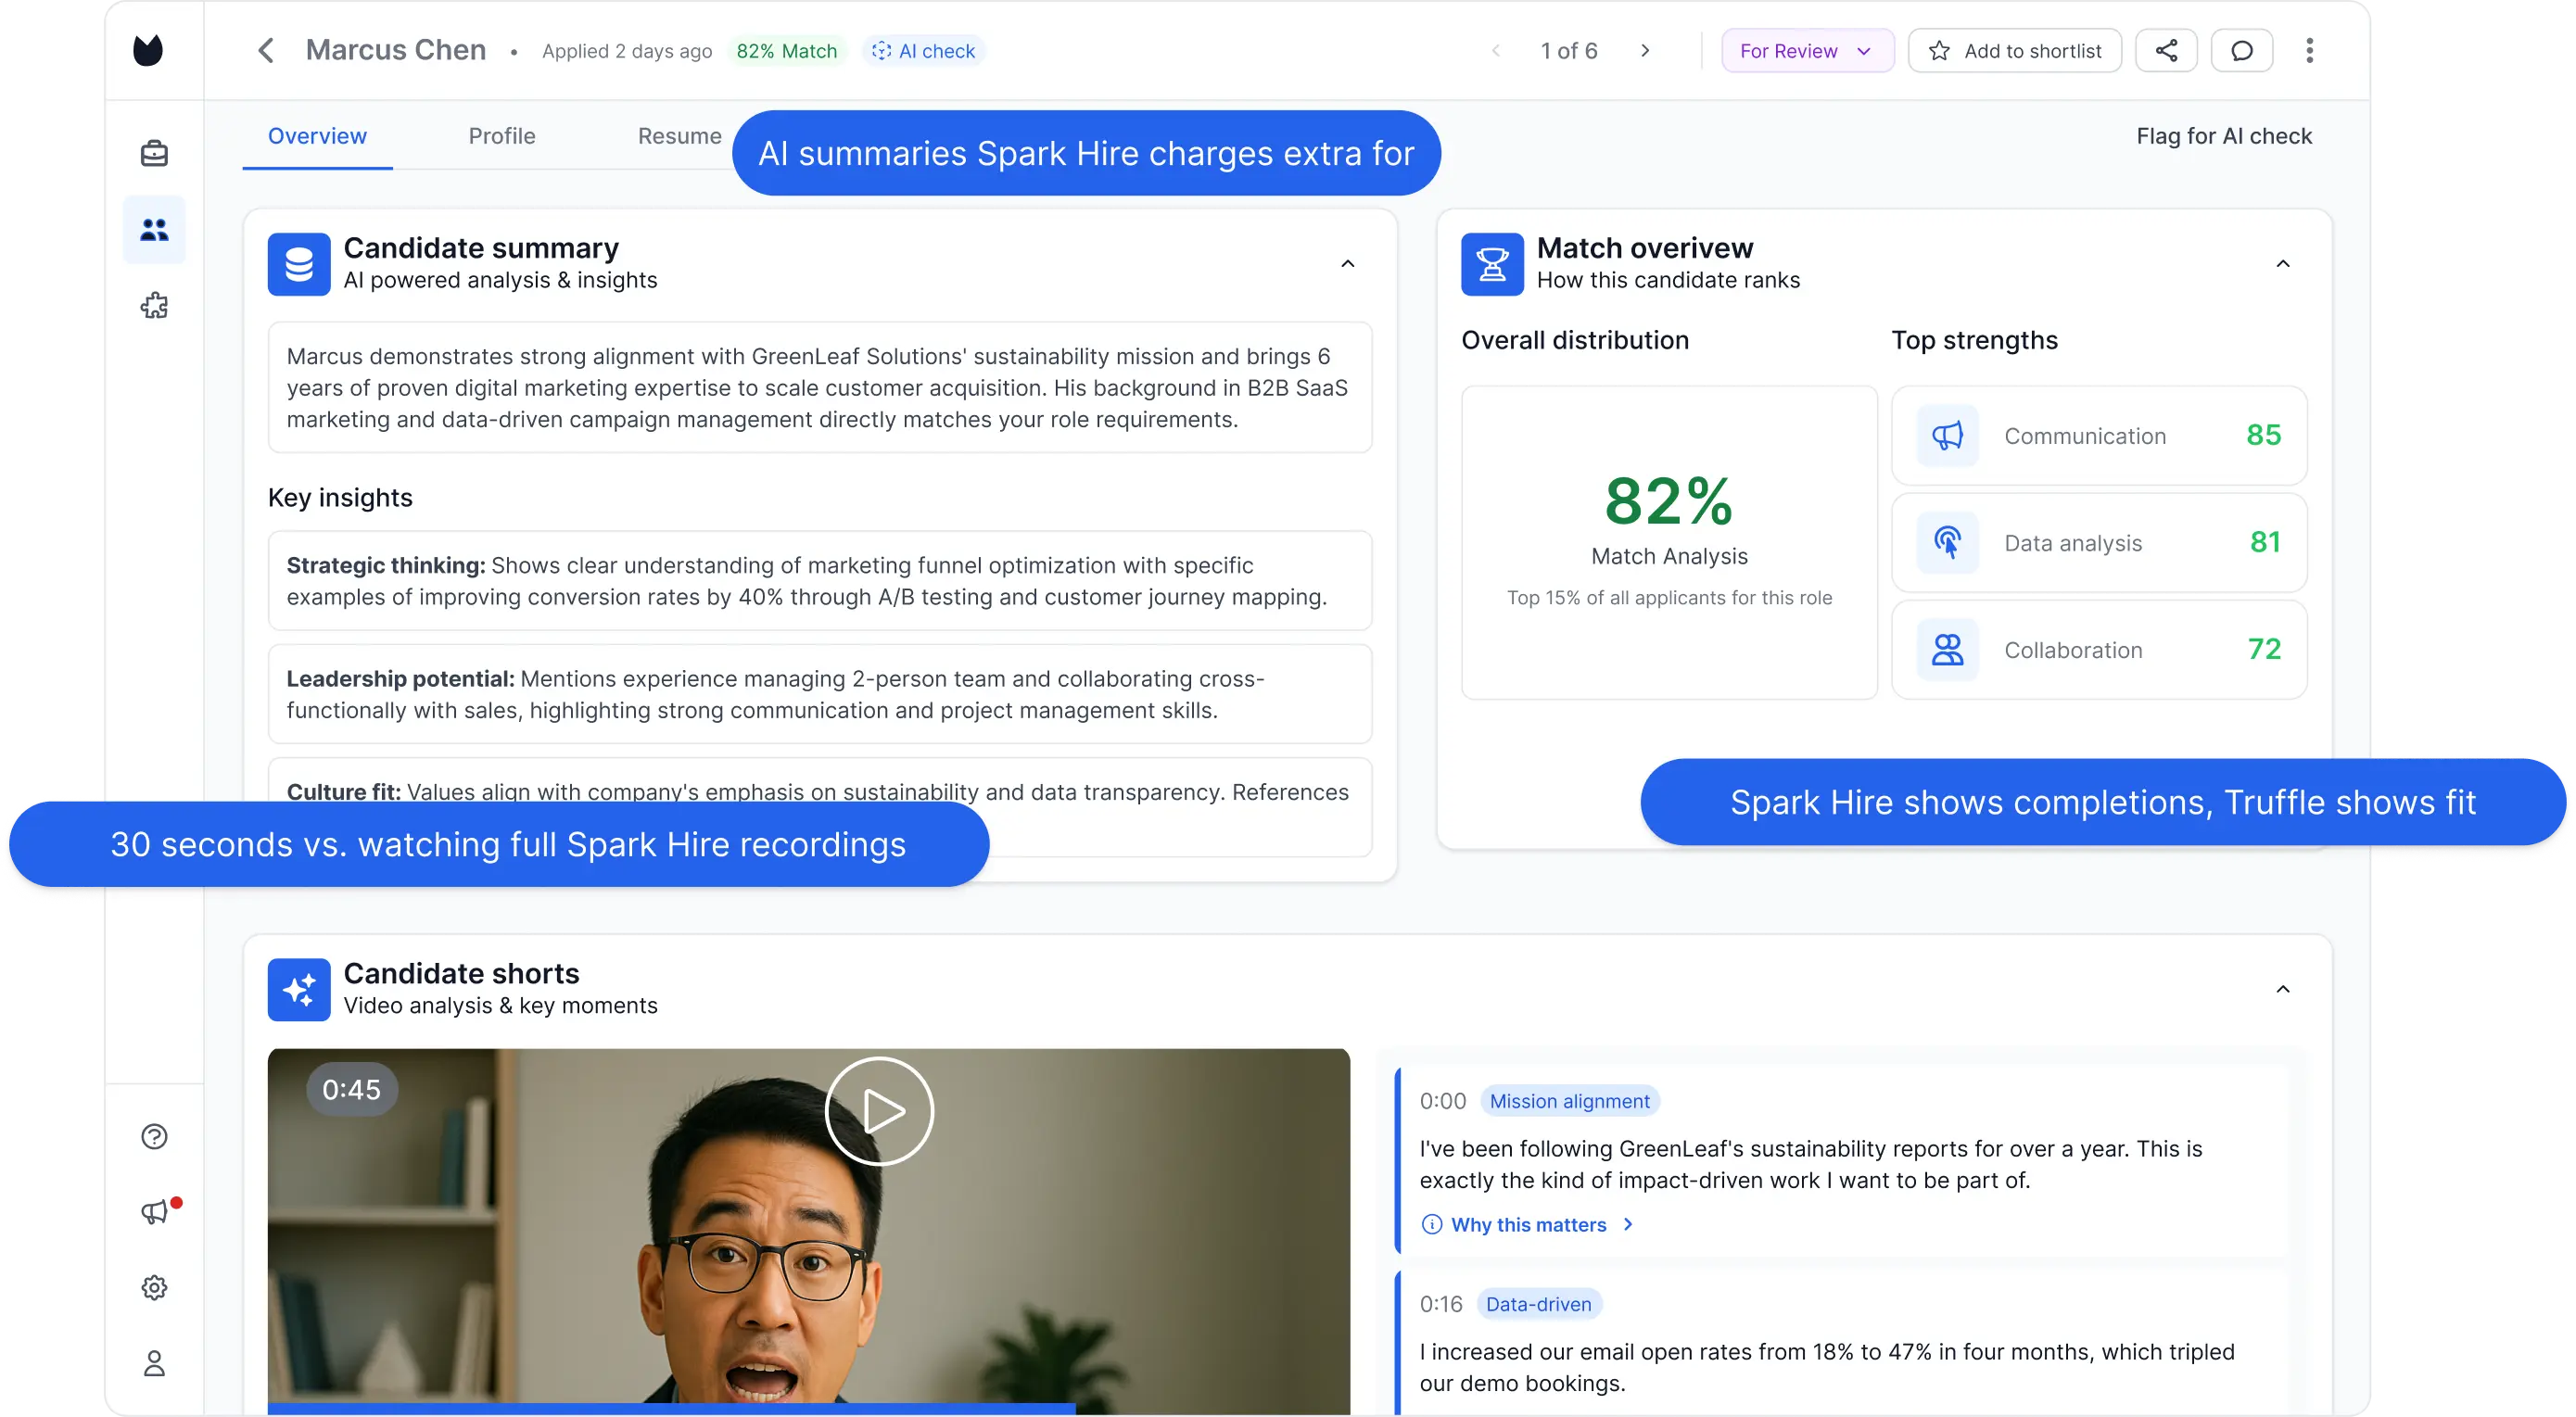
Task: Open settings gear icon in sidebar
Action: tap(154, 1287)
